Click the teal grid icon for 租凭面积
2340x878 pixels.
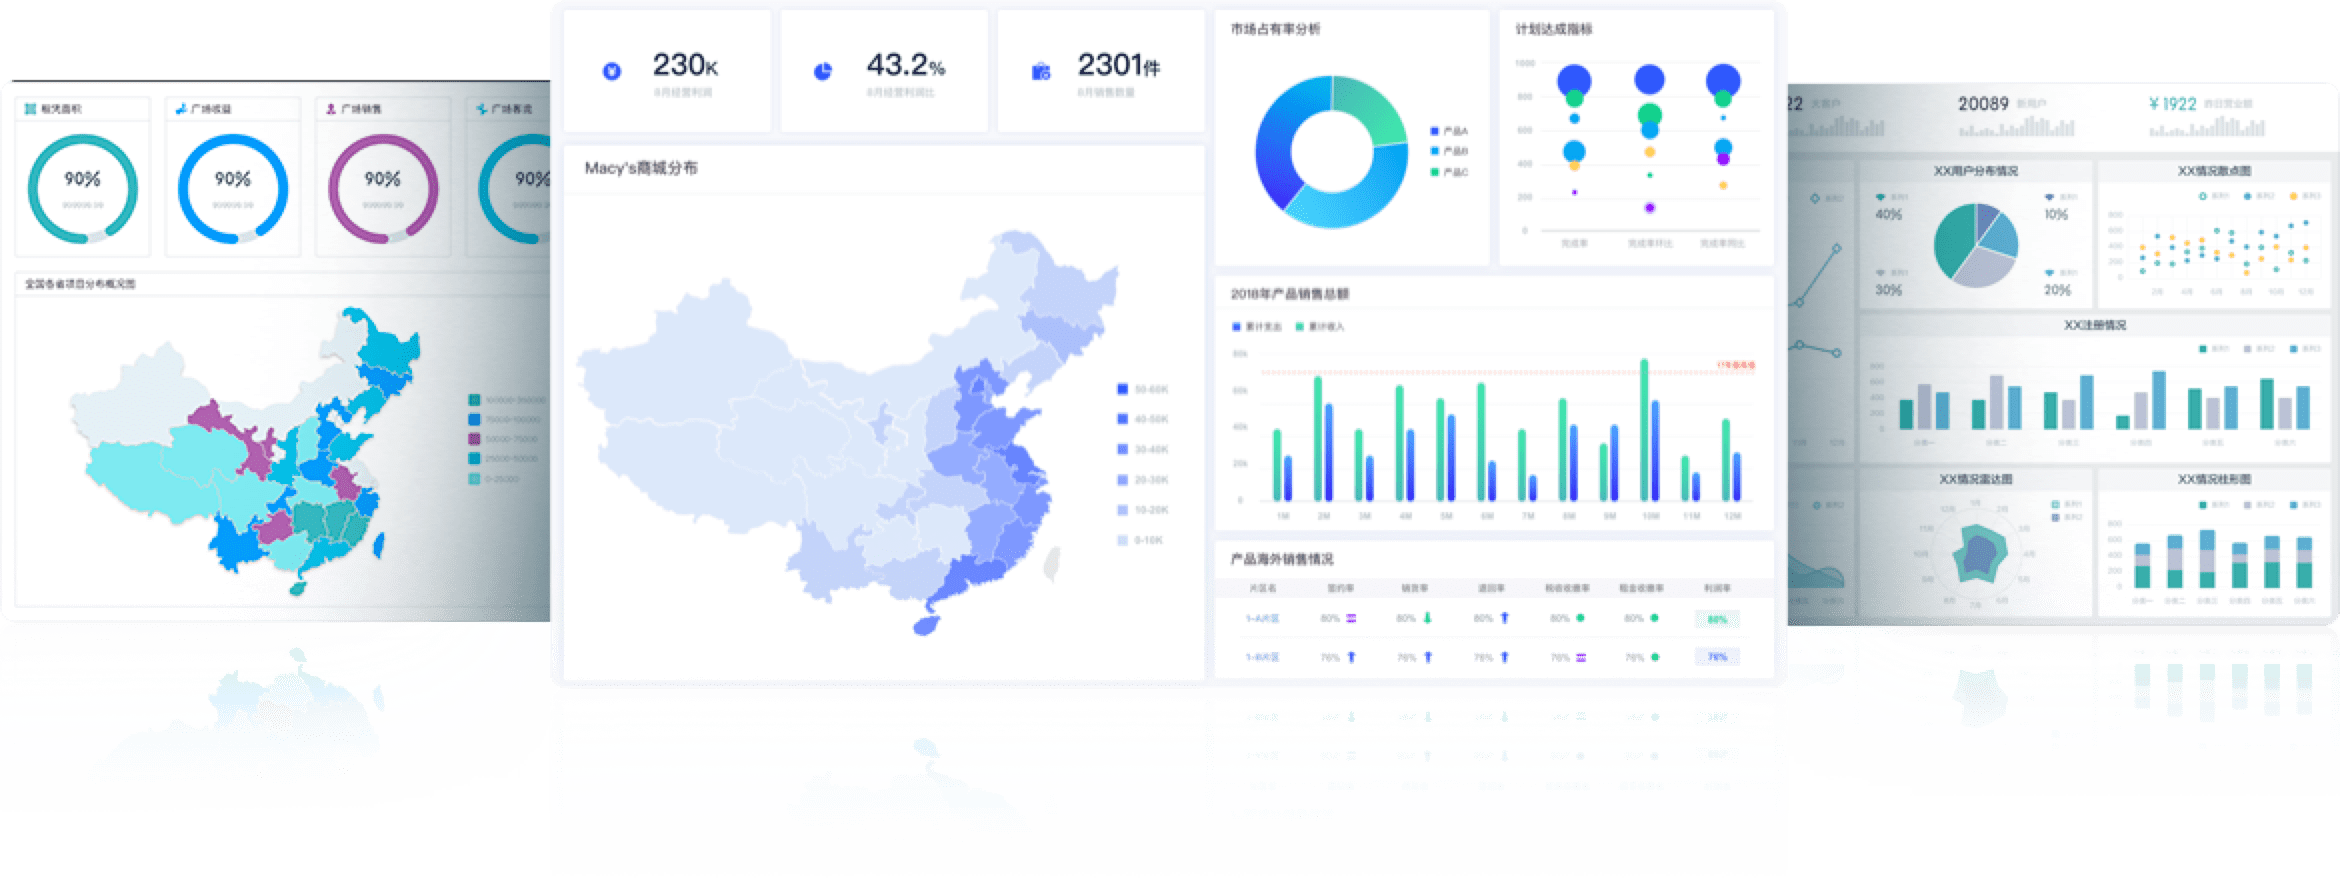[31, 109]
